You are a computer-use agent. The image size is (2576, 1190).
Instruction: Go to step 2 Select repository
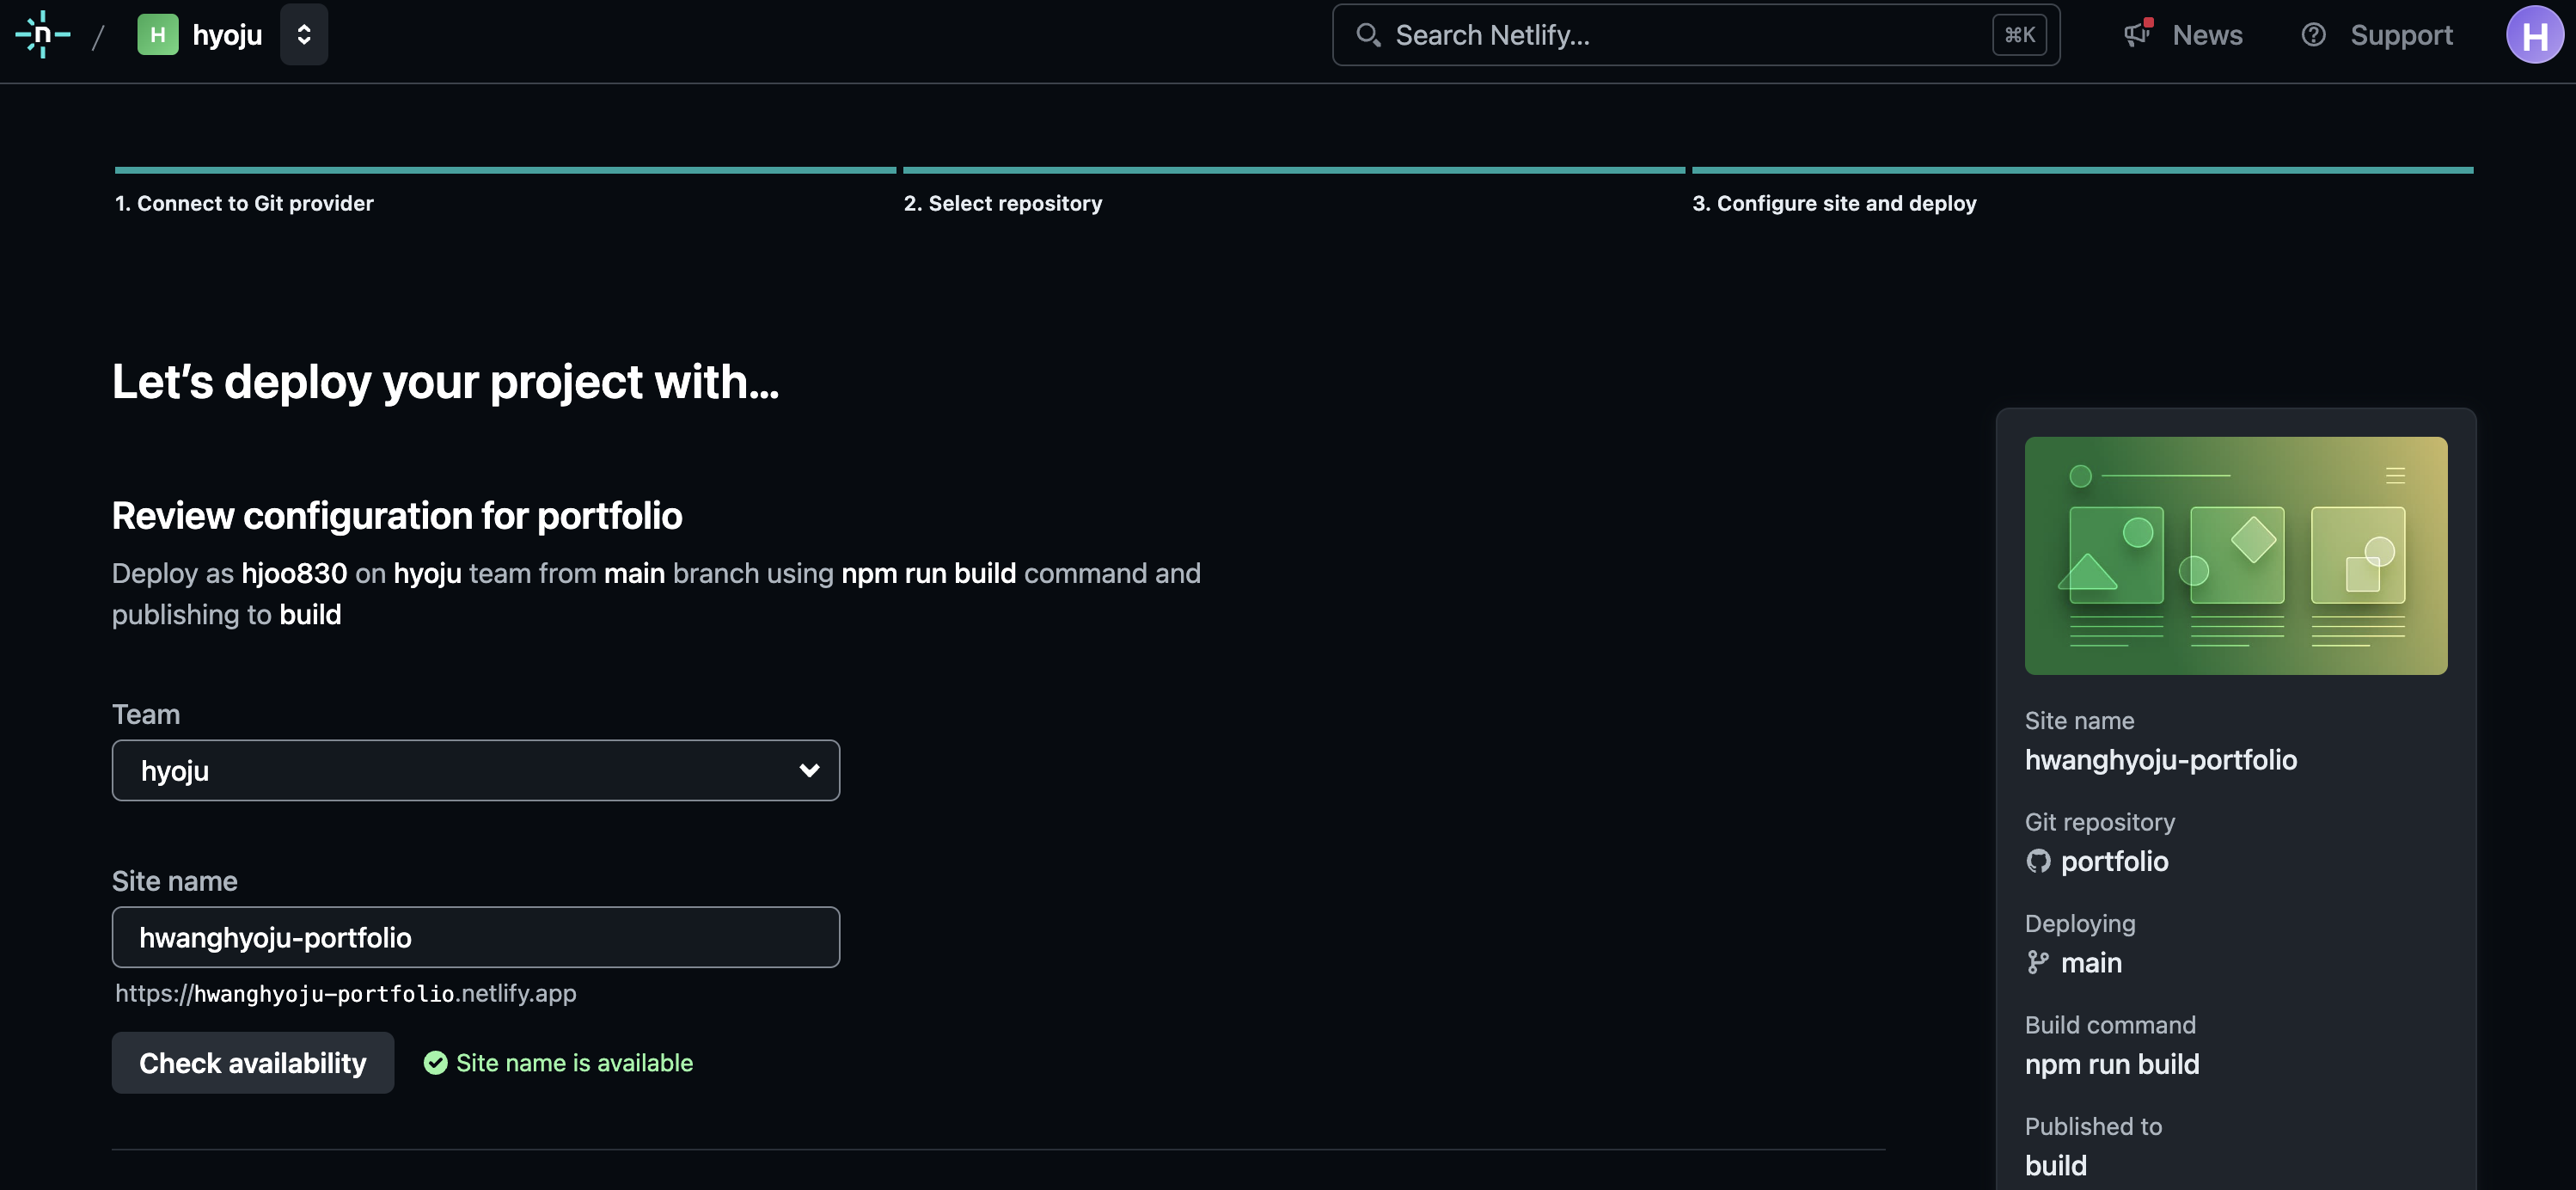[x=1002, y=203]
